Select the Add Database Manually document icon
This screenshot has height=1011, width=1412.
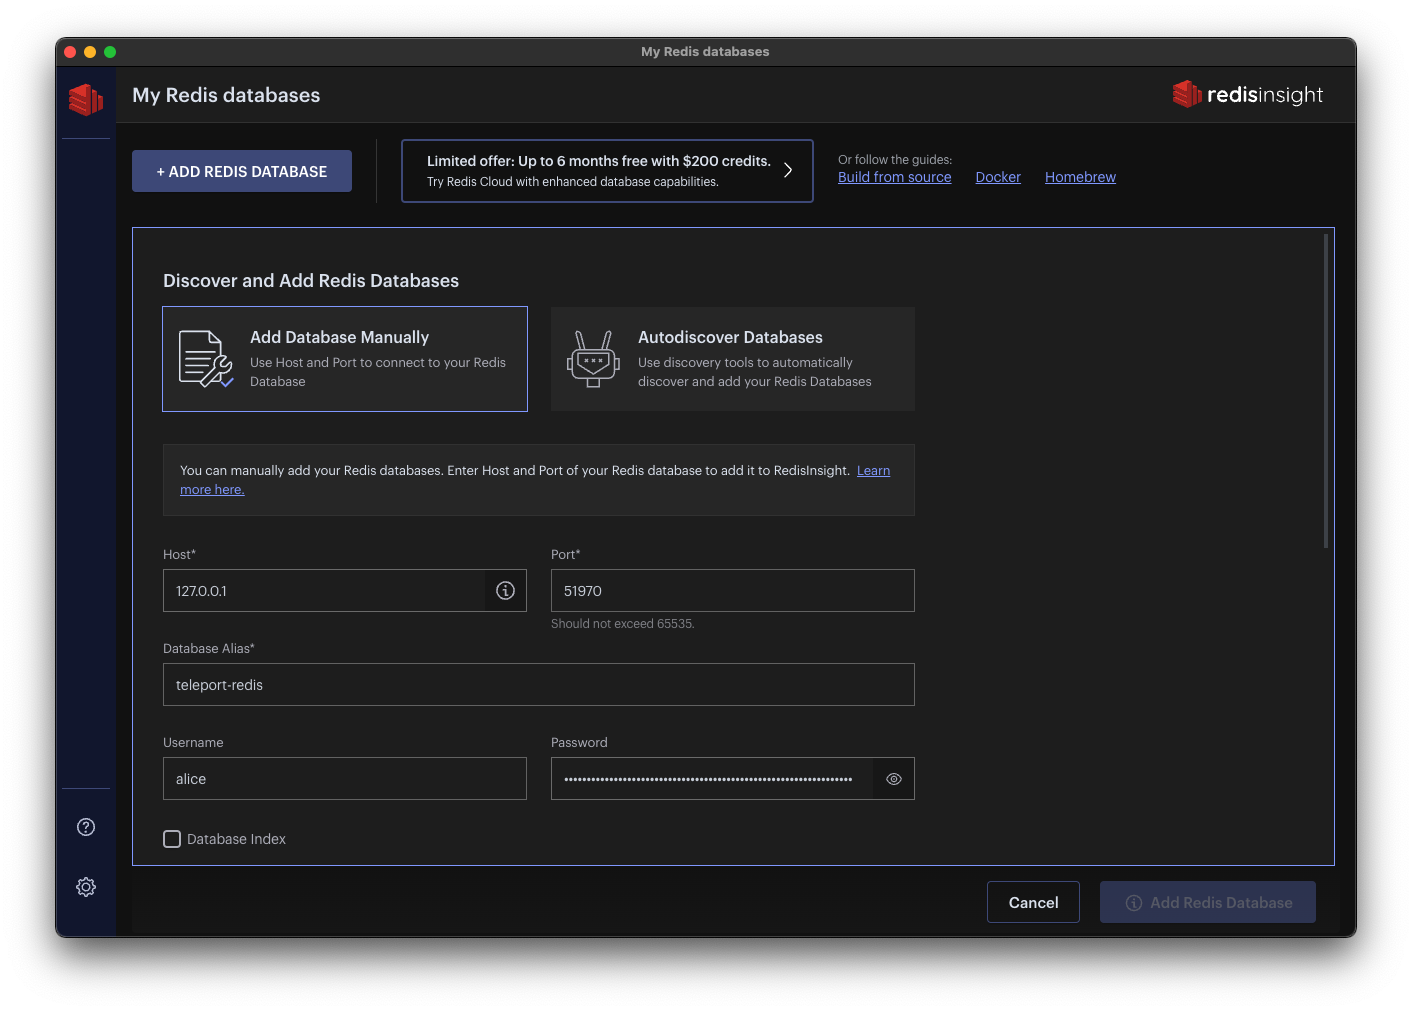tap(204, 358)
